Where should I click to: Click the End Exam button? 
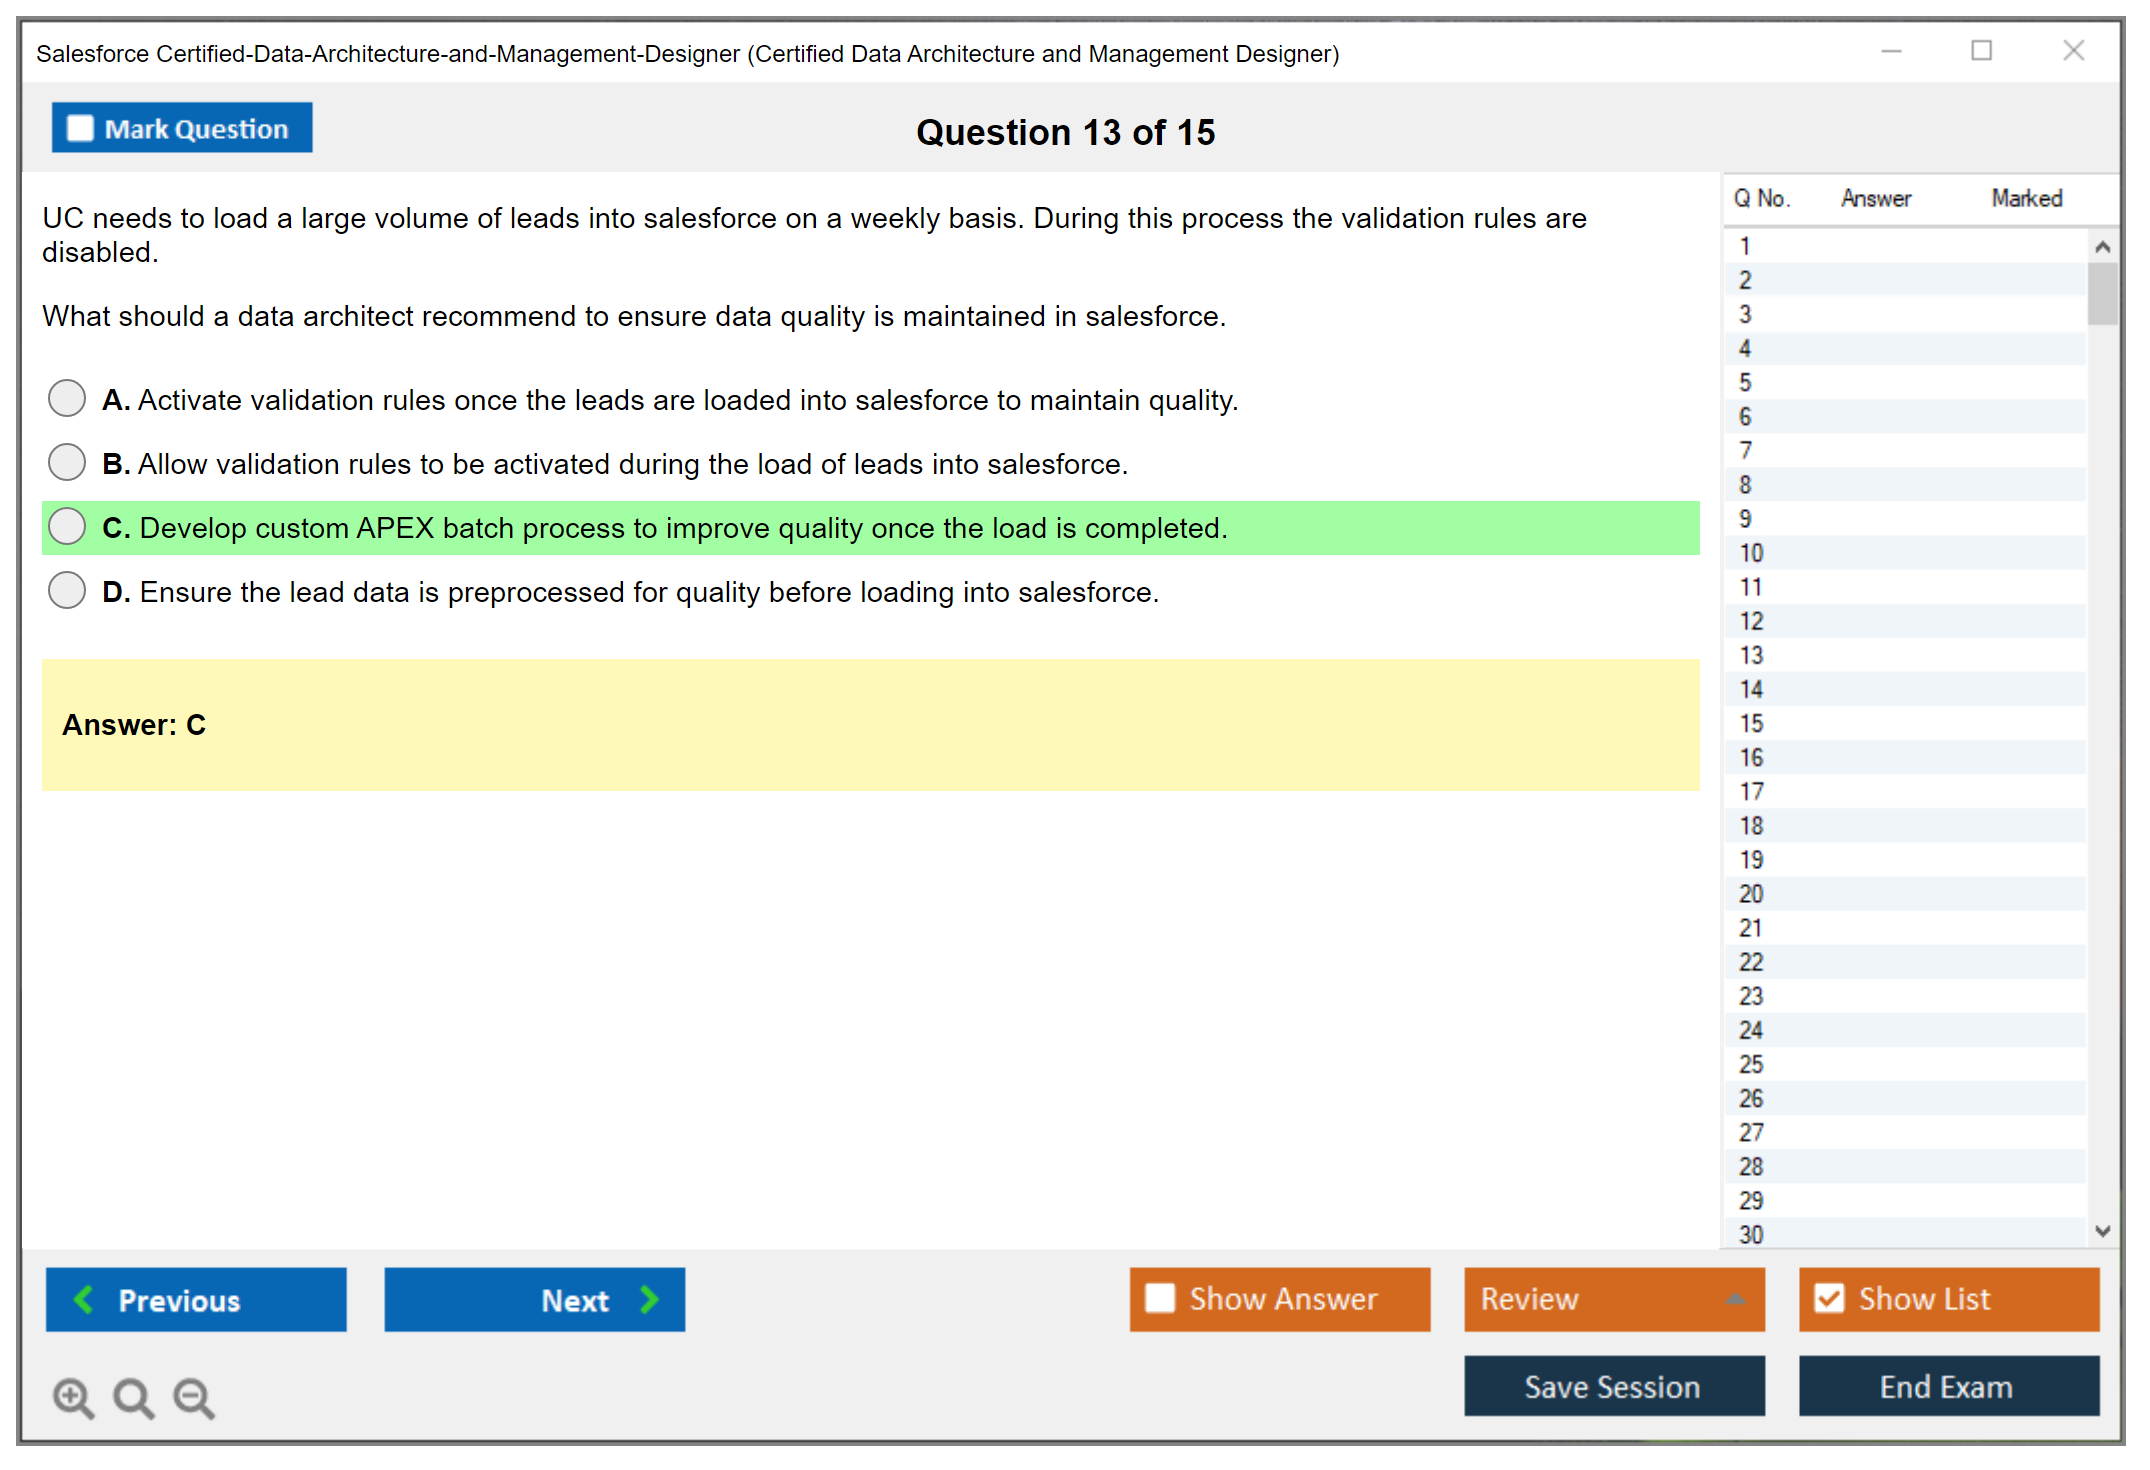click(1947, 1386)
